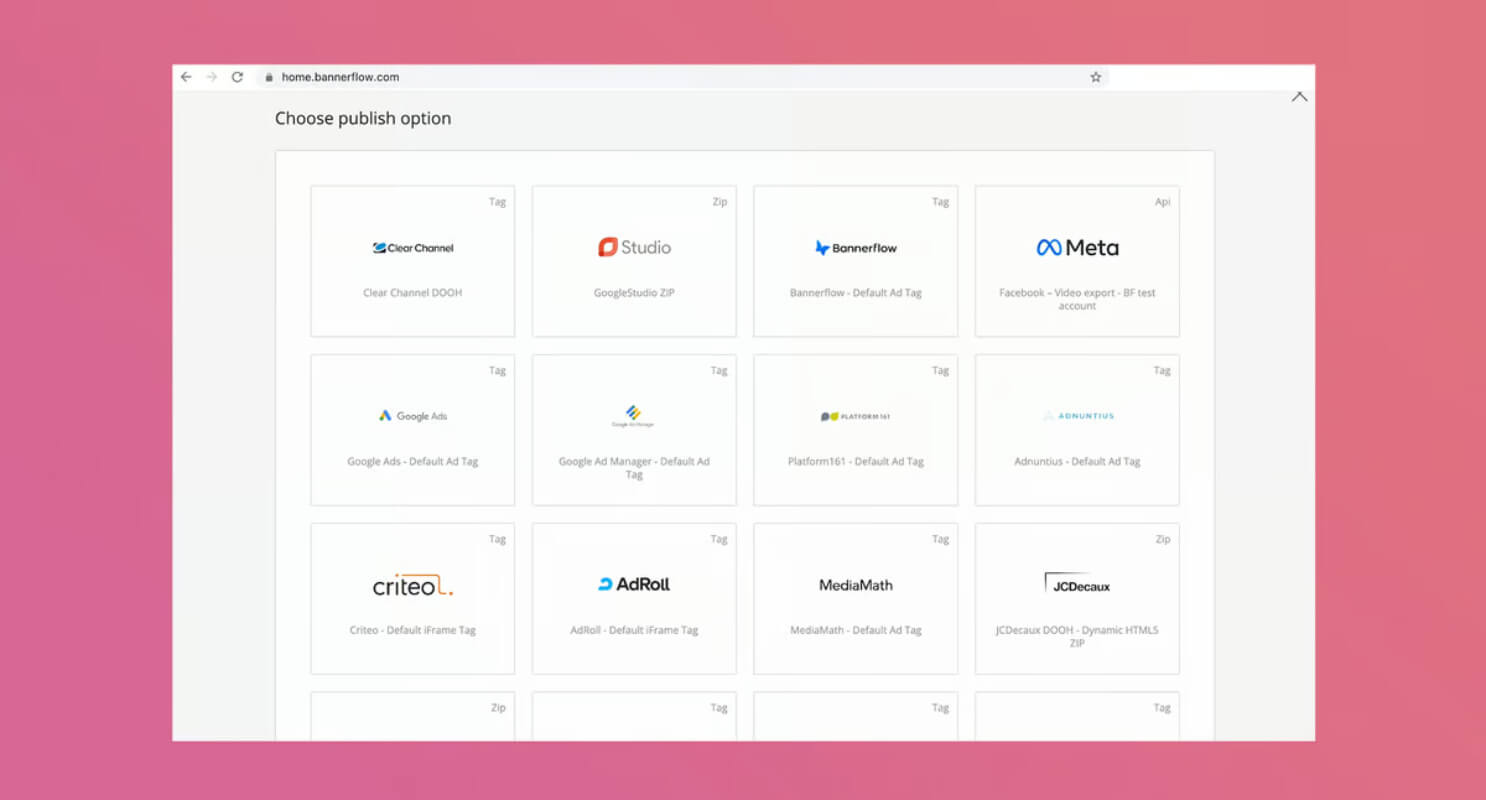The height and width of the screenshot is (800, 1486).
Task: Click the Tag badge on the AdRoll card
Action: [x=719, y=539]
